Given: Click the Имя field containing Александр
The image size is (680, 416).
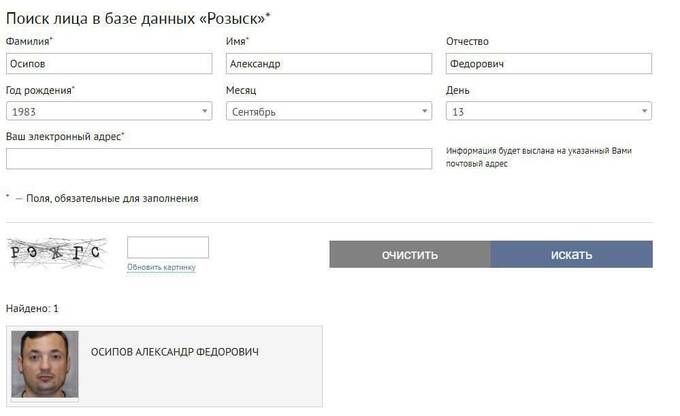Looking at the screenshot, I should (x=329, y=64).
